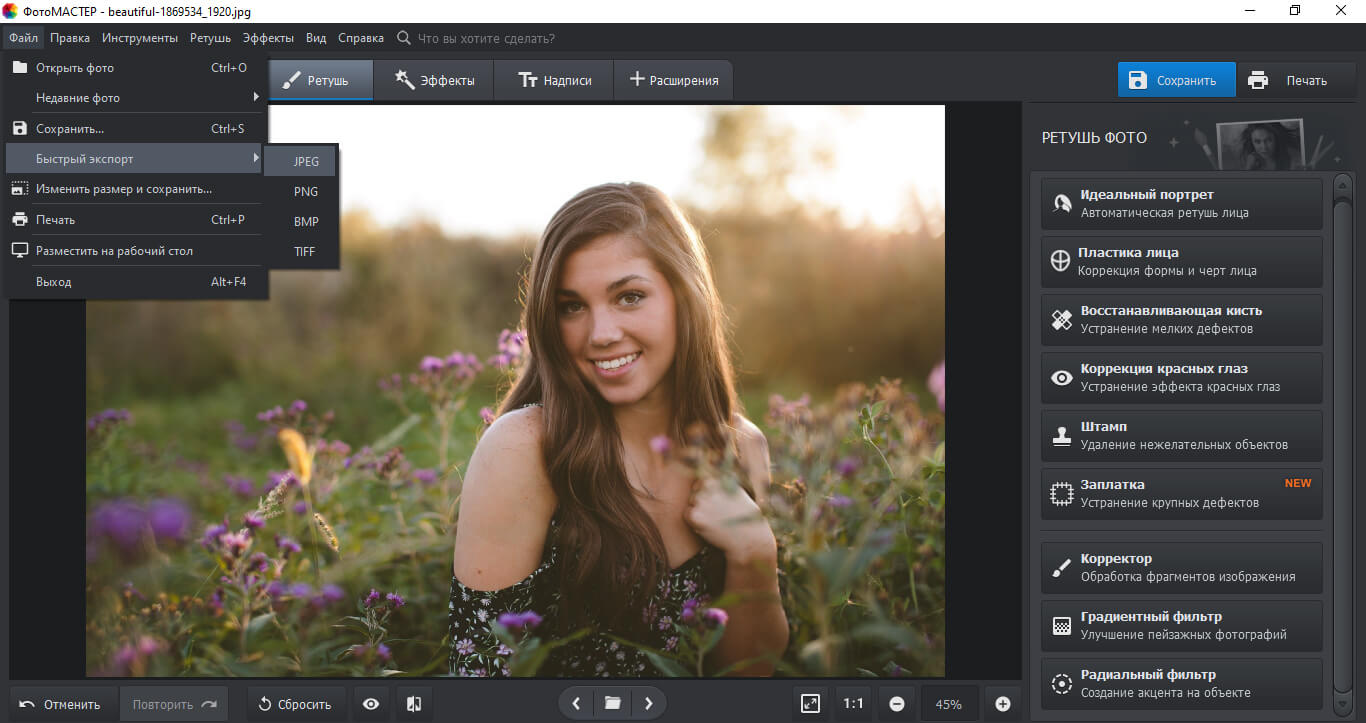Viewport: 1366px width, 723px height.
Task: Select the Radial Filter icon
Action: [1061, 684]
